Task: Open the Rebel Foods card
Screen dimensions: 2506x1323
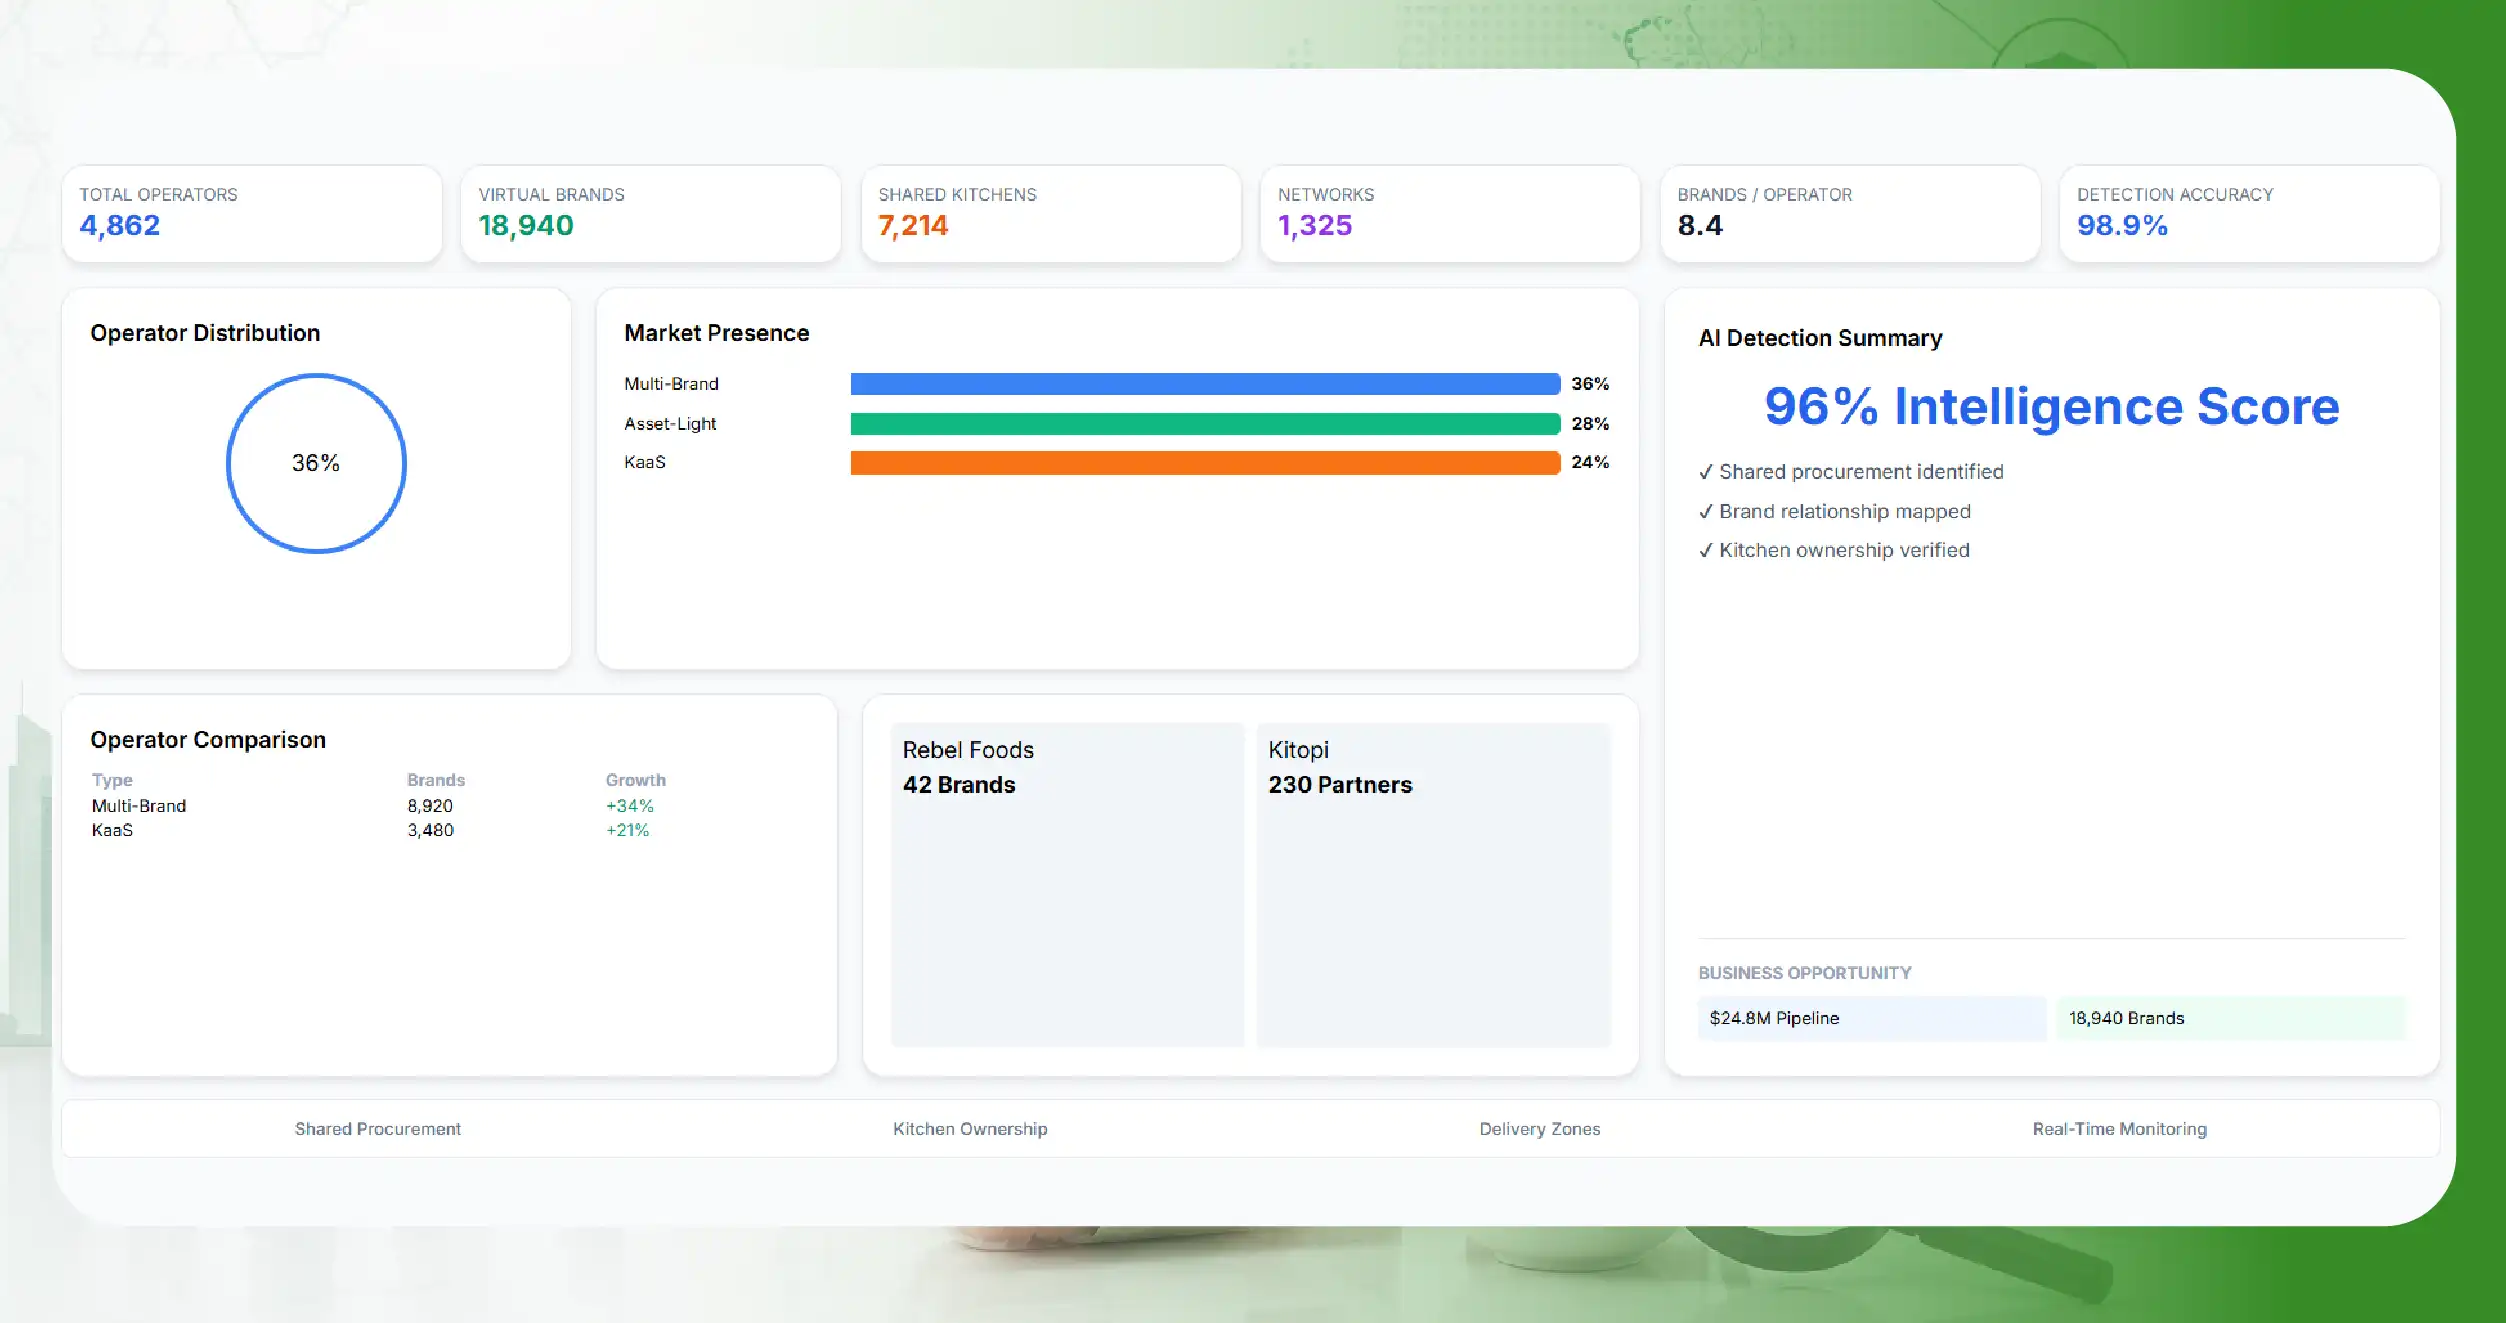Action: [1068, 885]
